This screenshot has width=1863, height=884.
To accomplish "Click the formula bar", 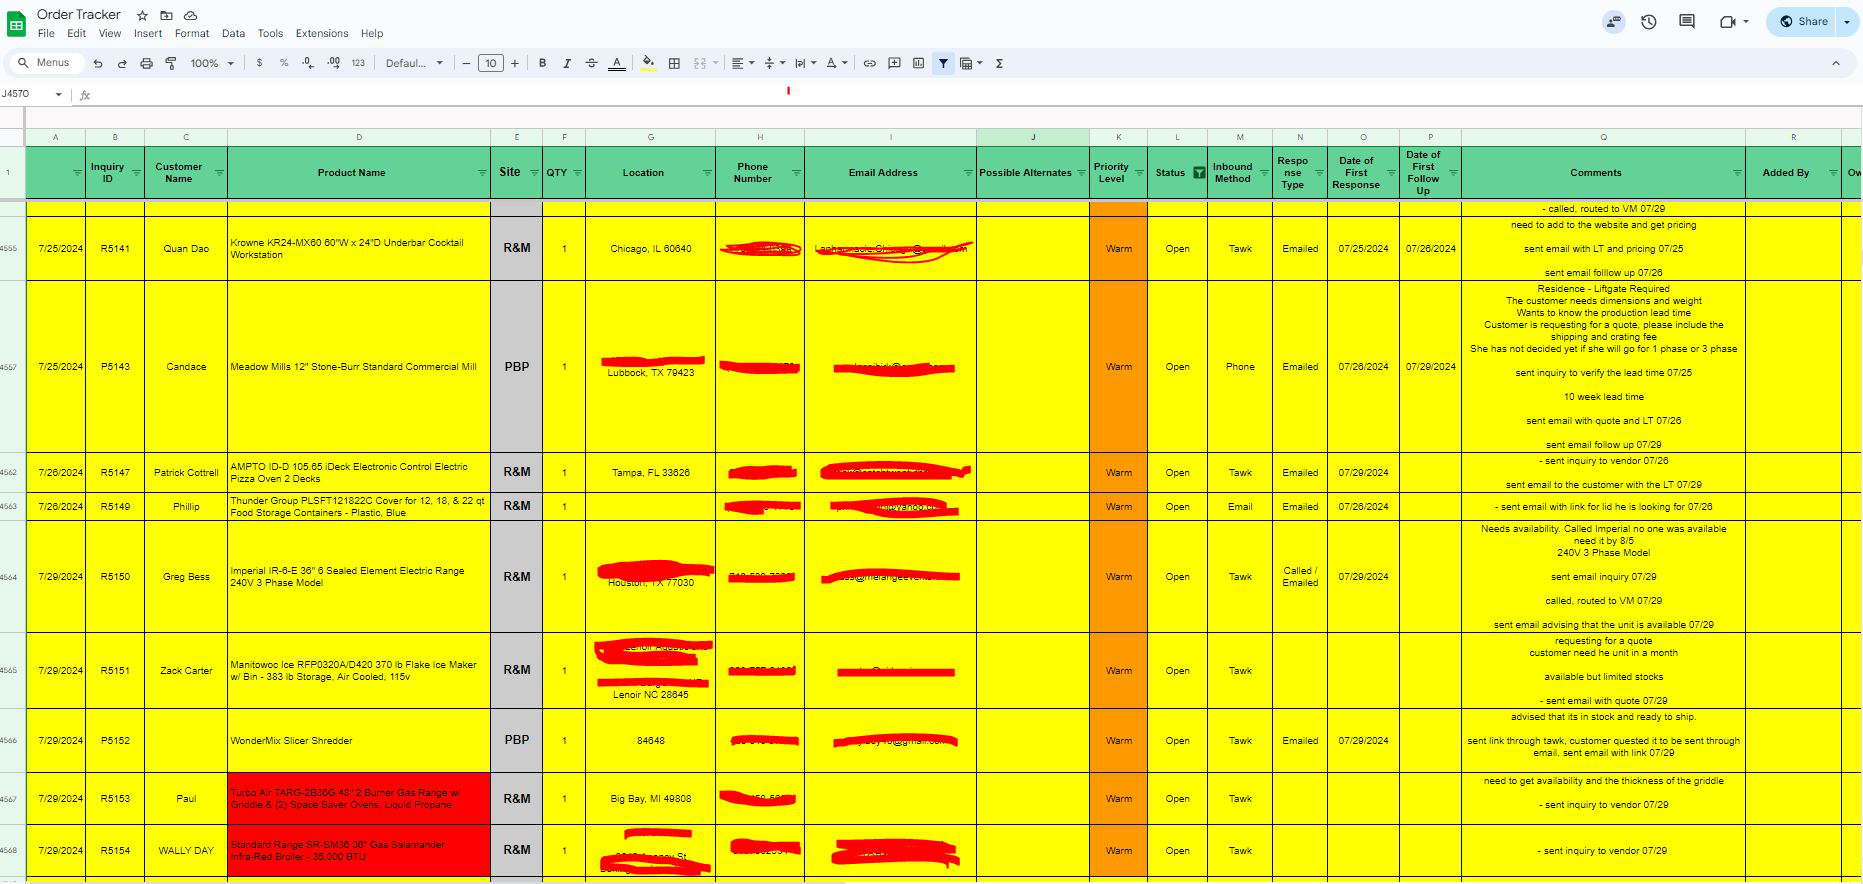I will [975, 94].
